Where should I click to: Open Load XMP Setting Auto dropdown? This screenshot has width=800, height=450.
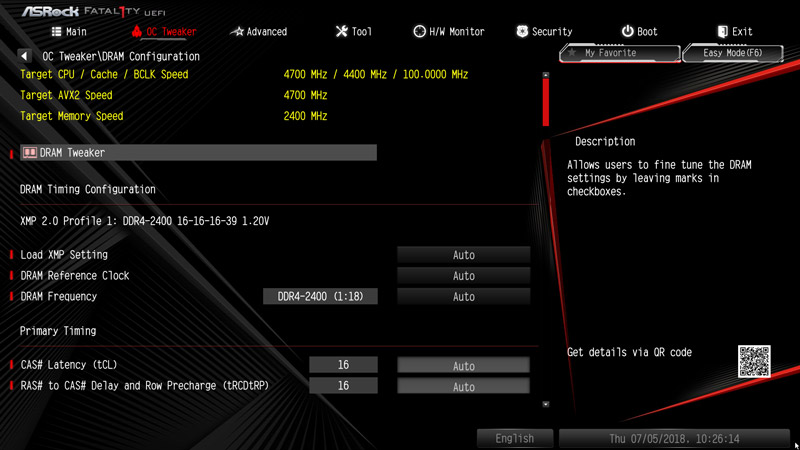464,255
